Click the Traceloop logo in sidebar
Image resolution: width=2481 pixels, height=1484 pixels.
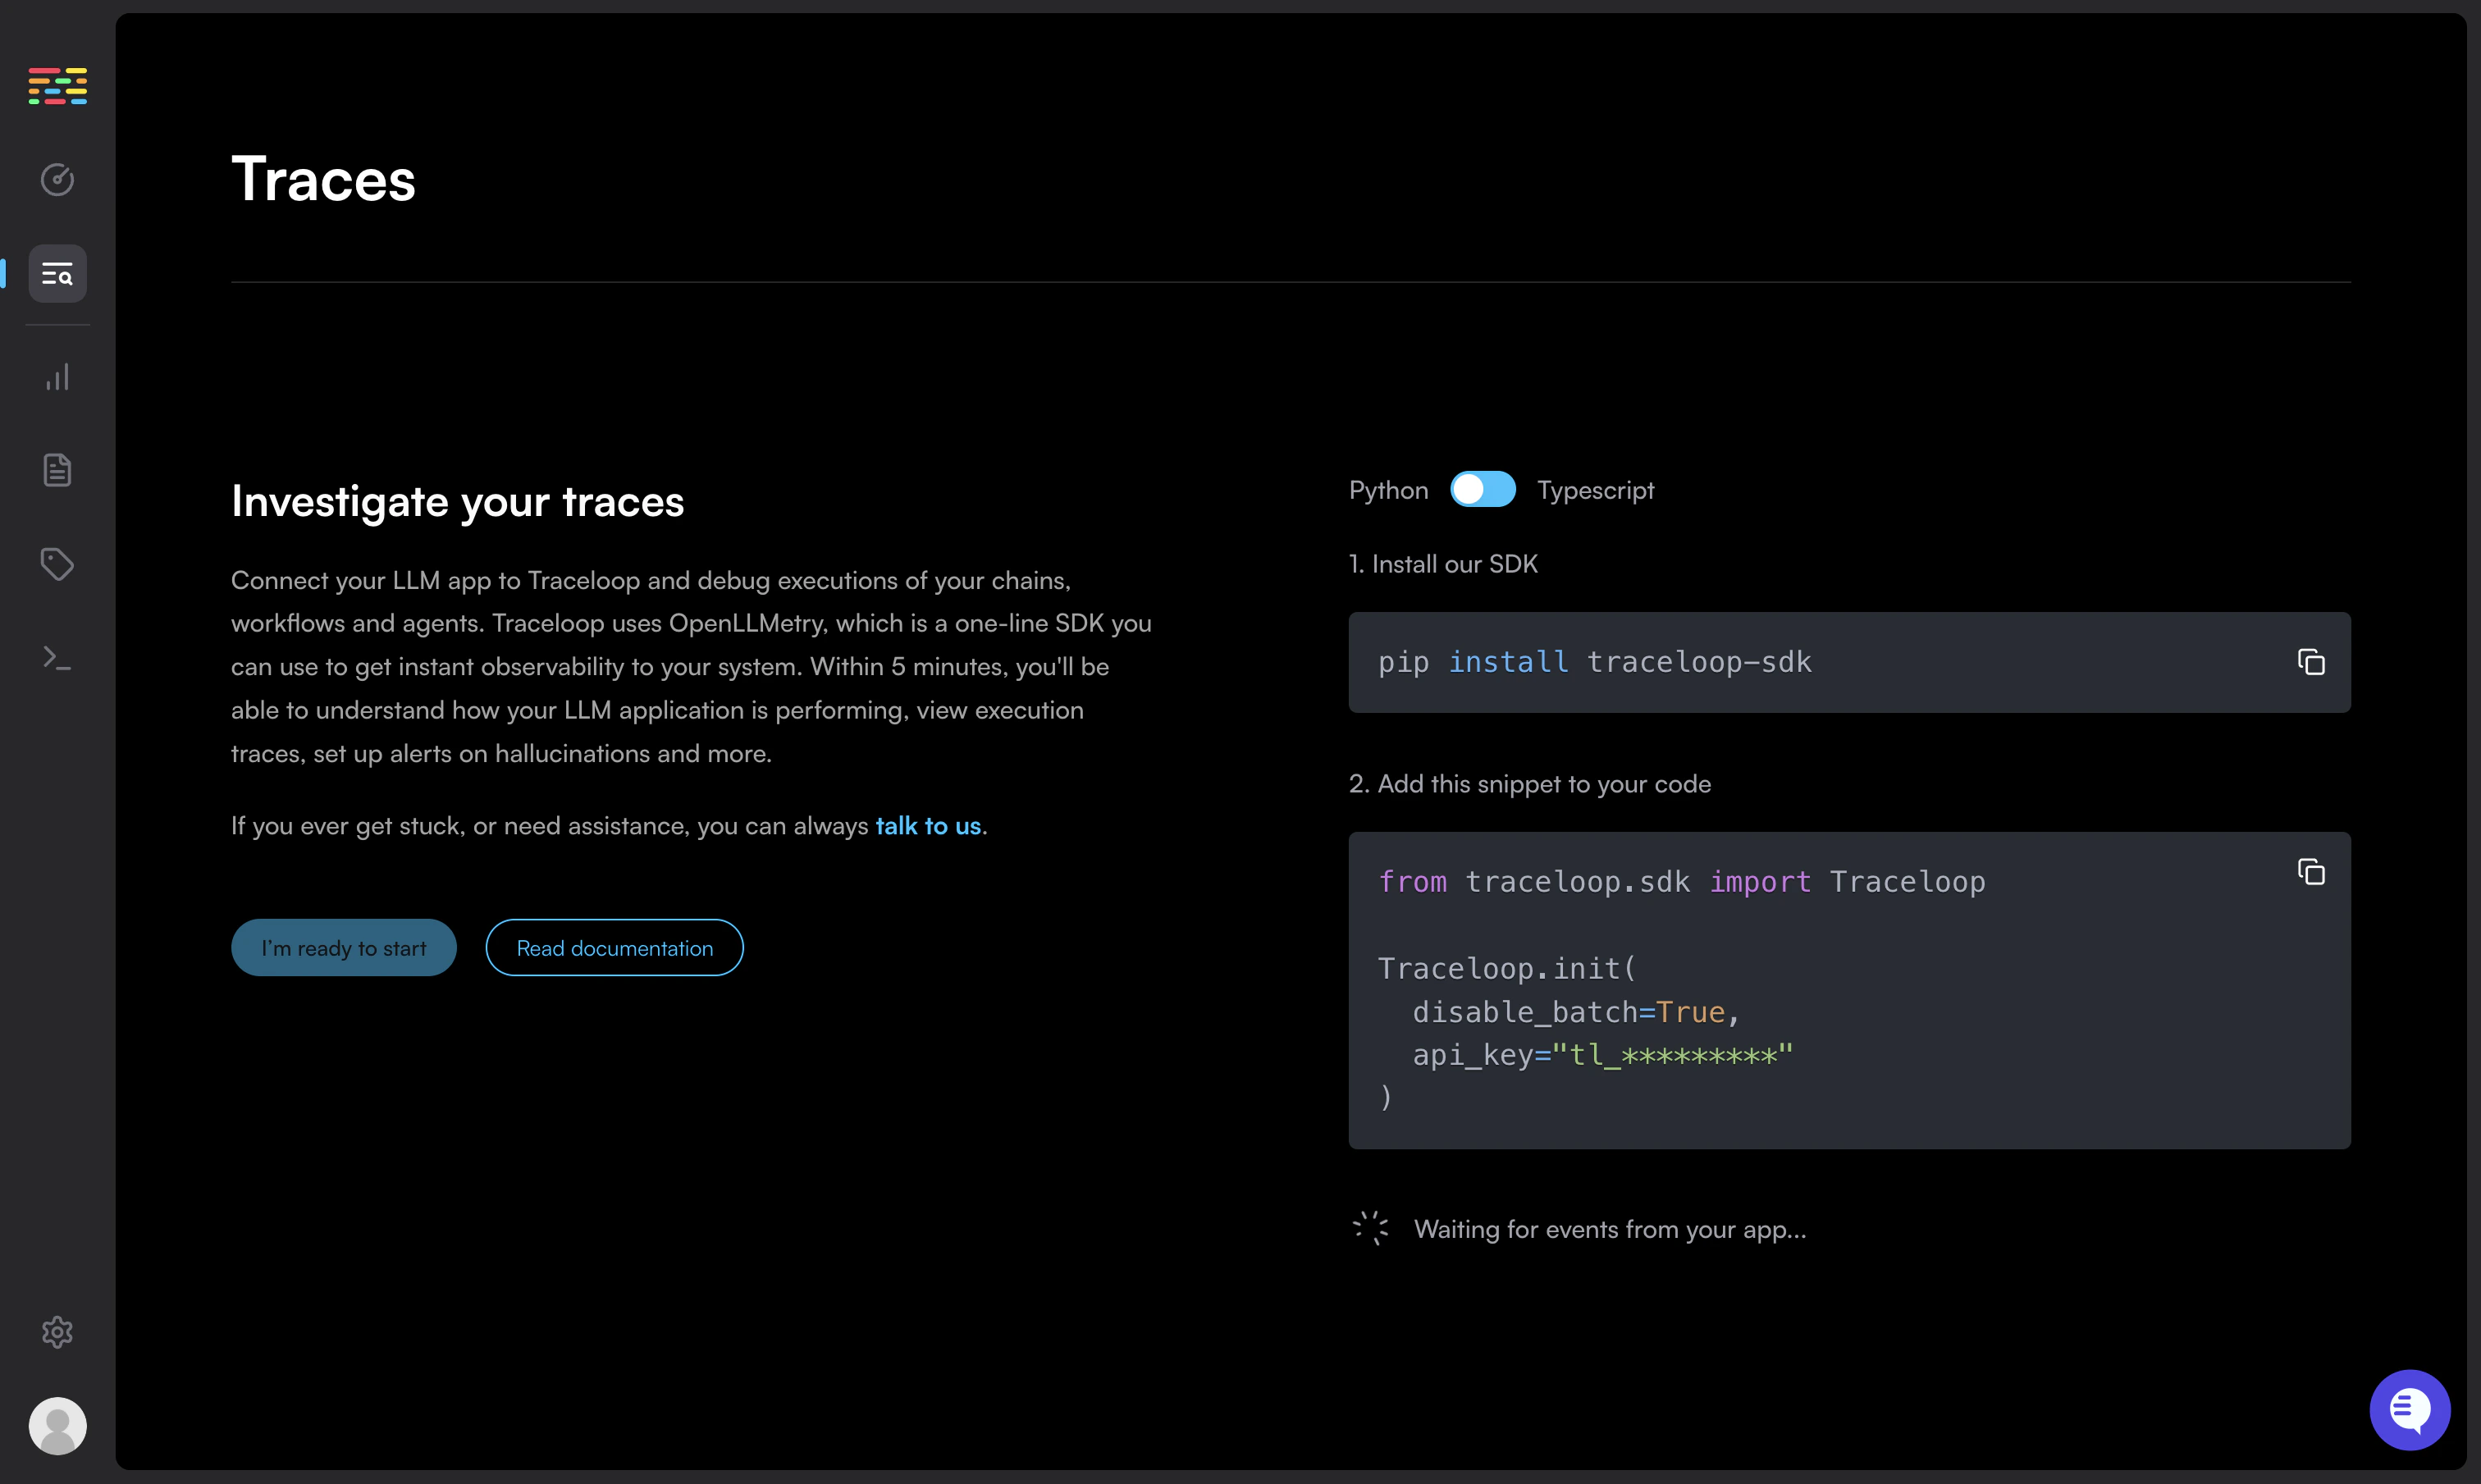57,86
